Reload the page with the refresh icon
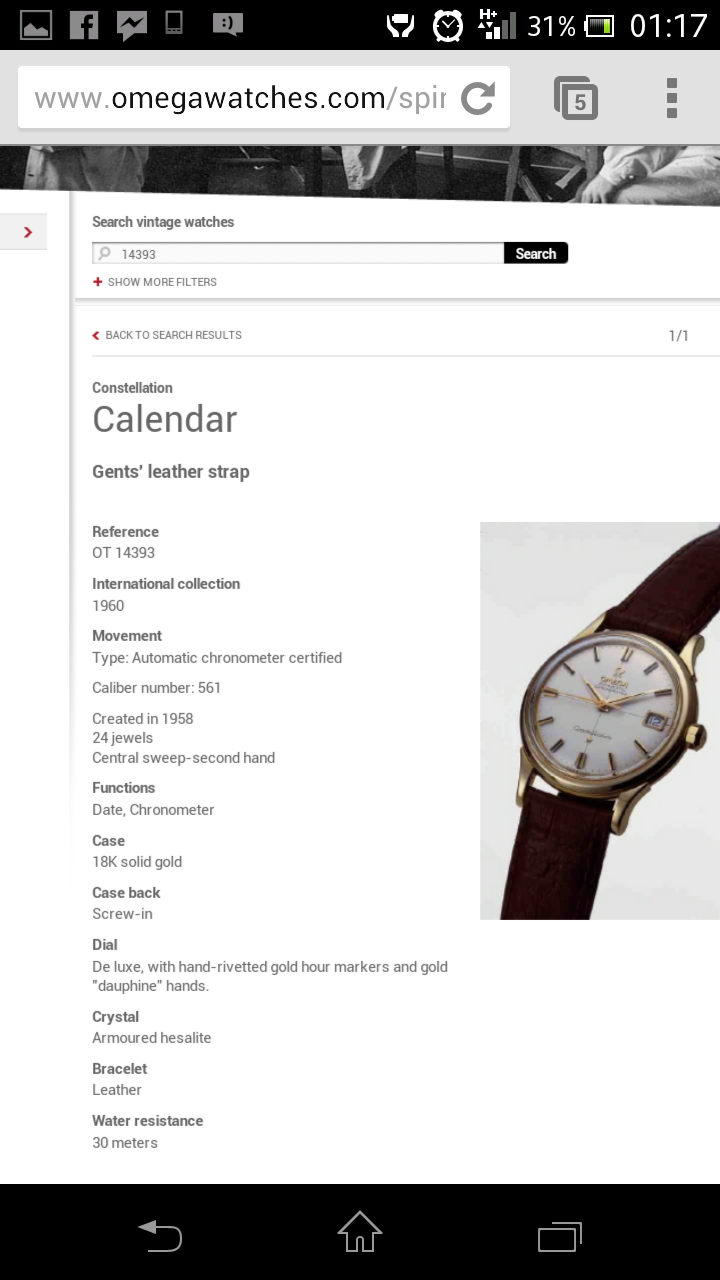 coord(478,98)
